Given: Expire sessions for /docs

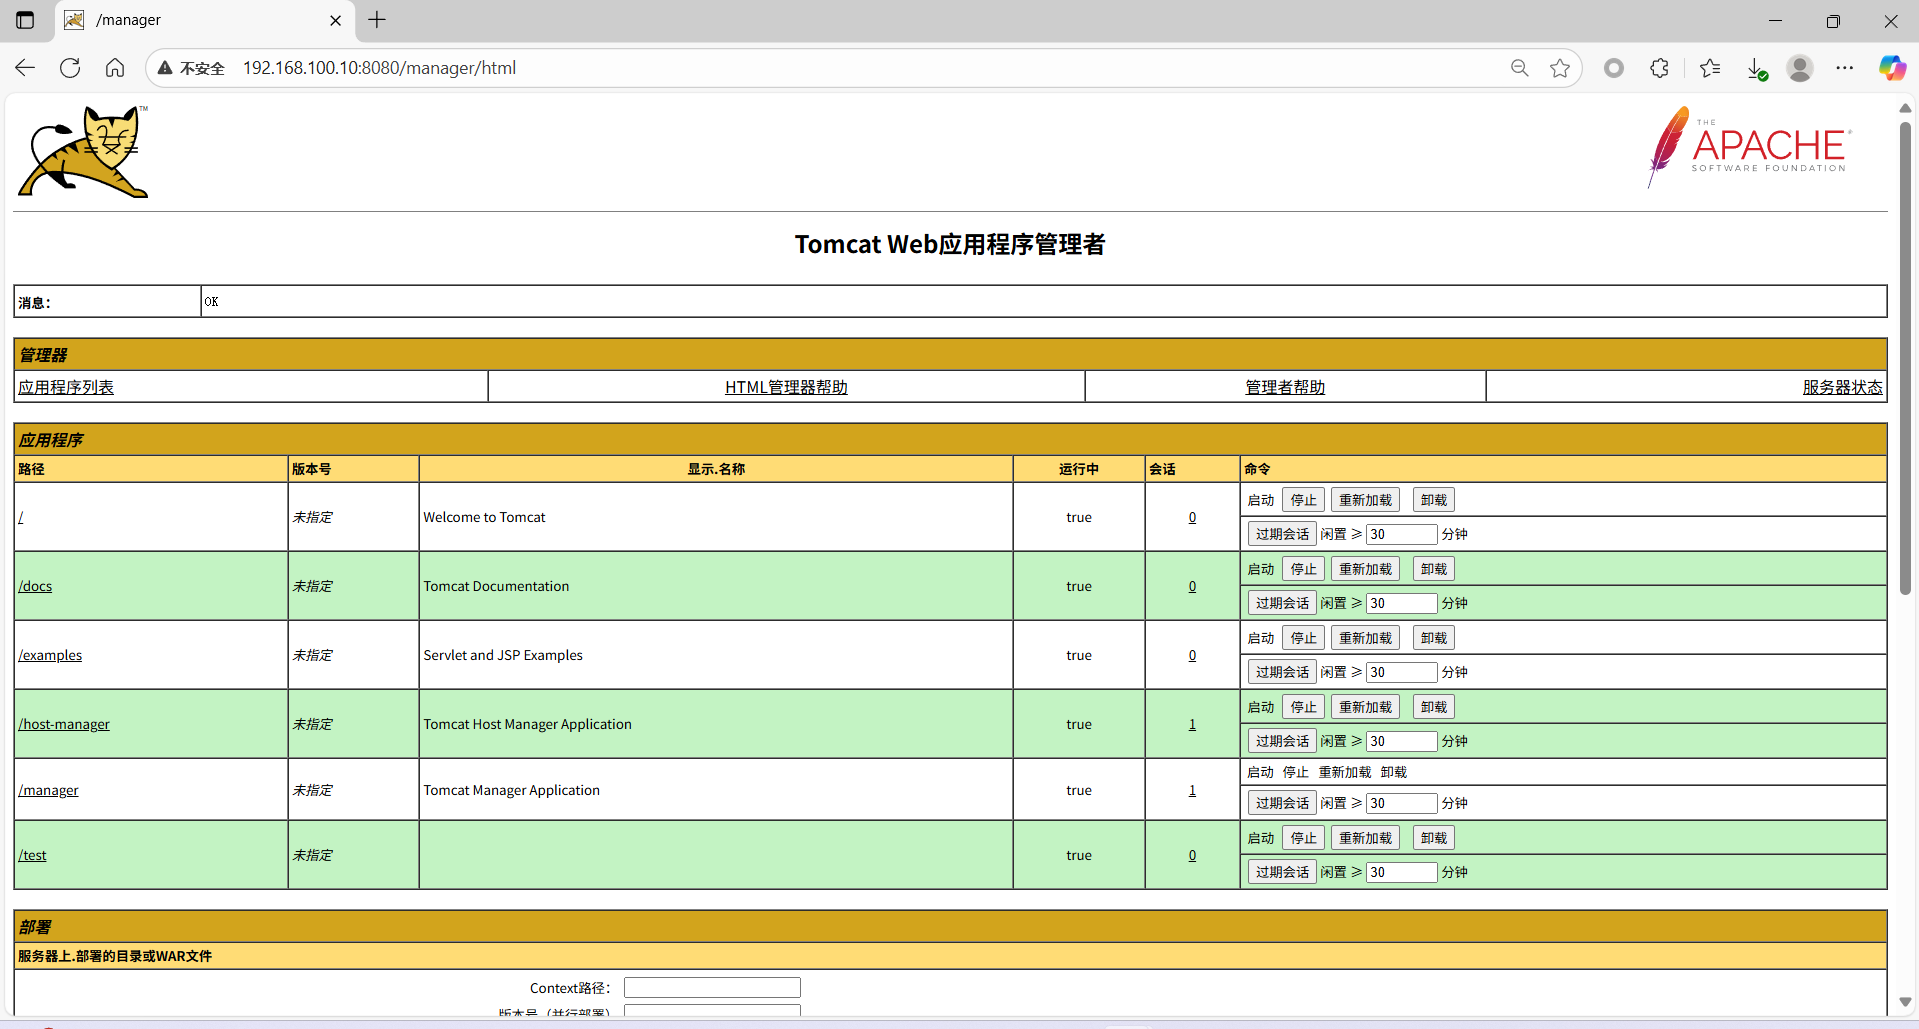Looking at the screenshot, I should click(x=1282, y=603).
